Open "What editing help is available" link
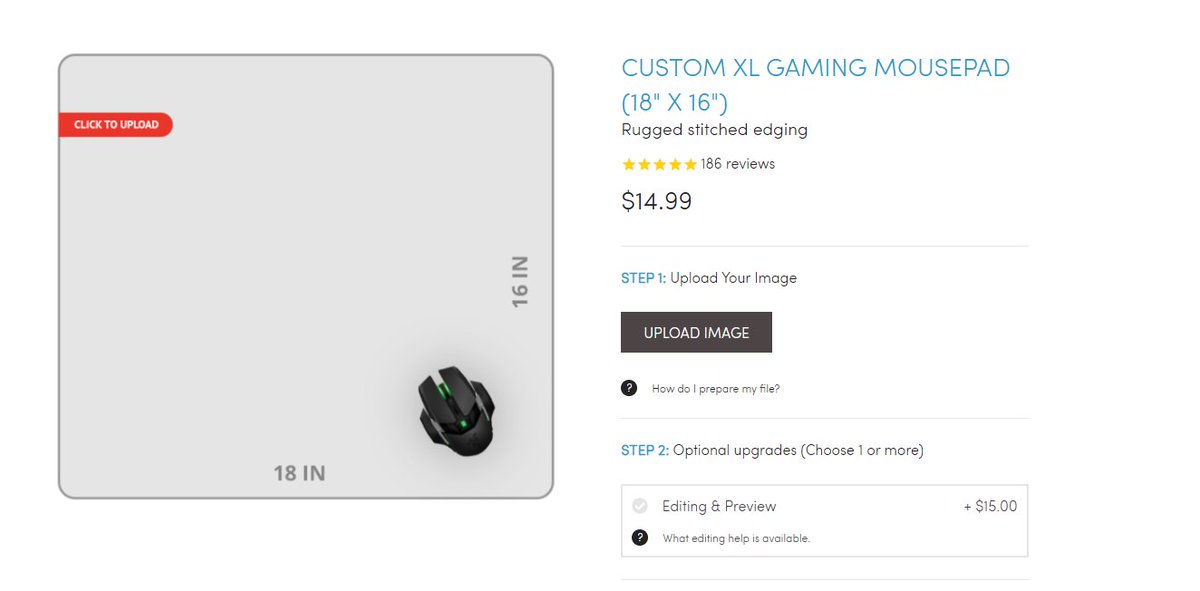Viewport: 1200px width, 591px height. point(736,539)
